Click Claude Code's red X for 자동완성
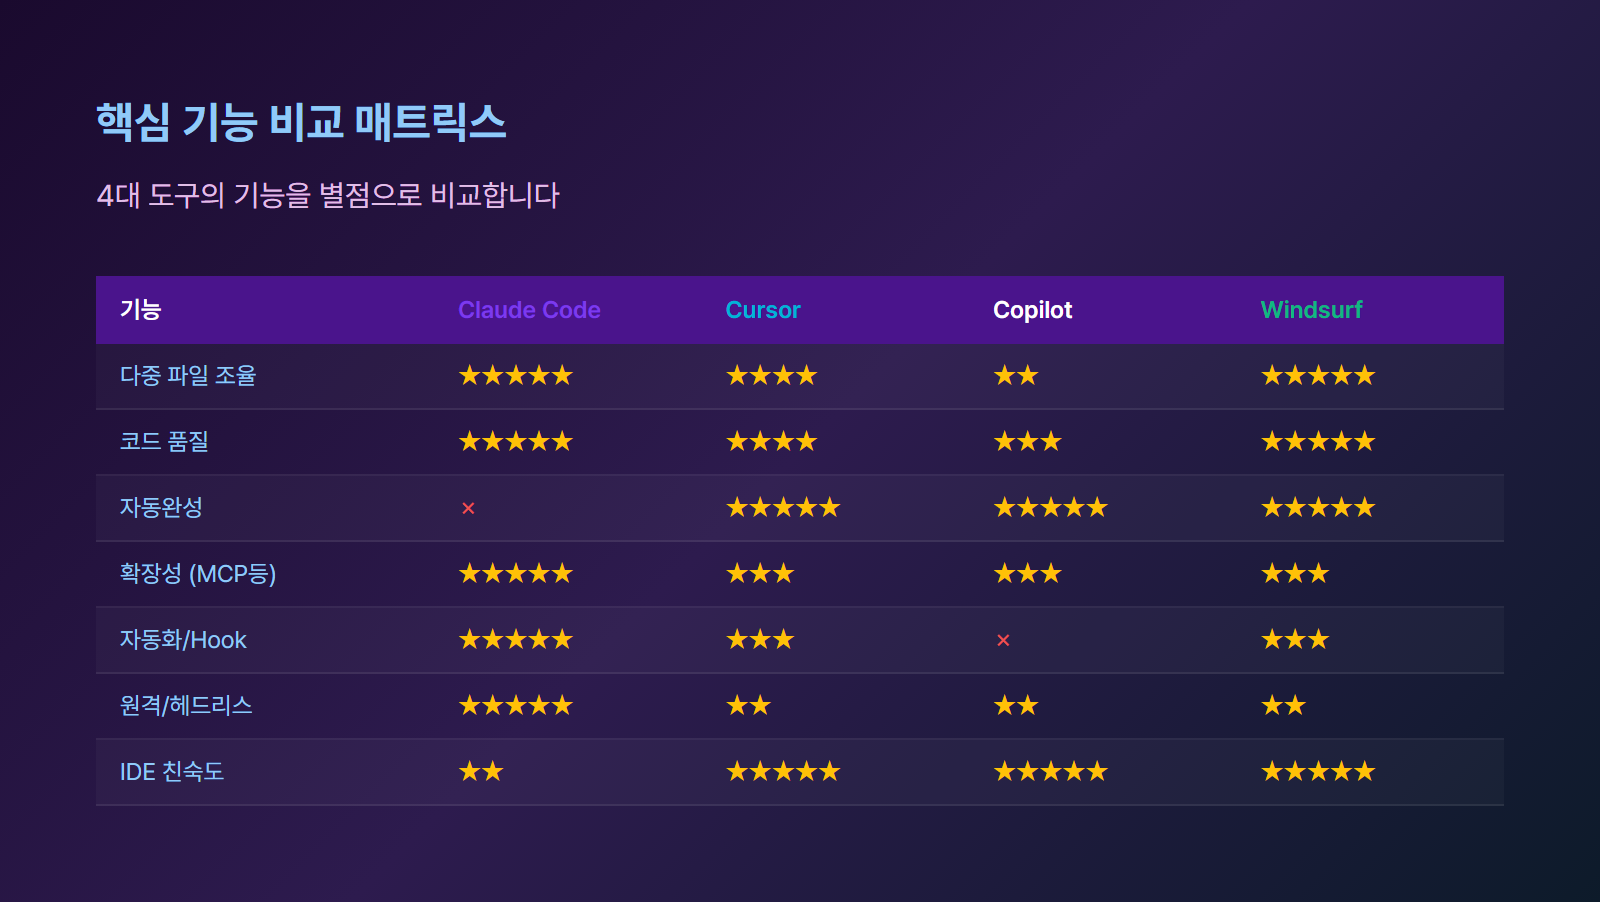 click(x=468, y=509)
